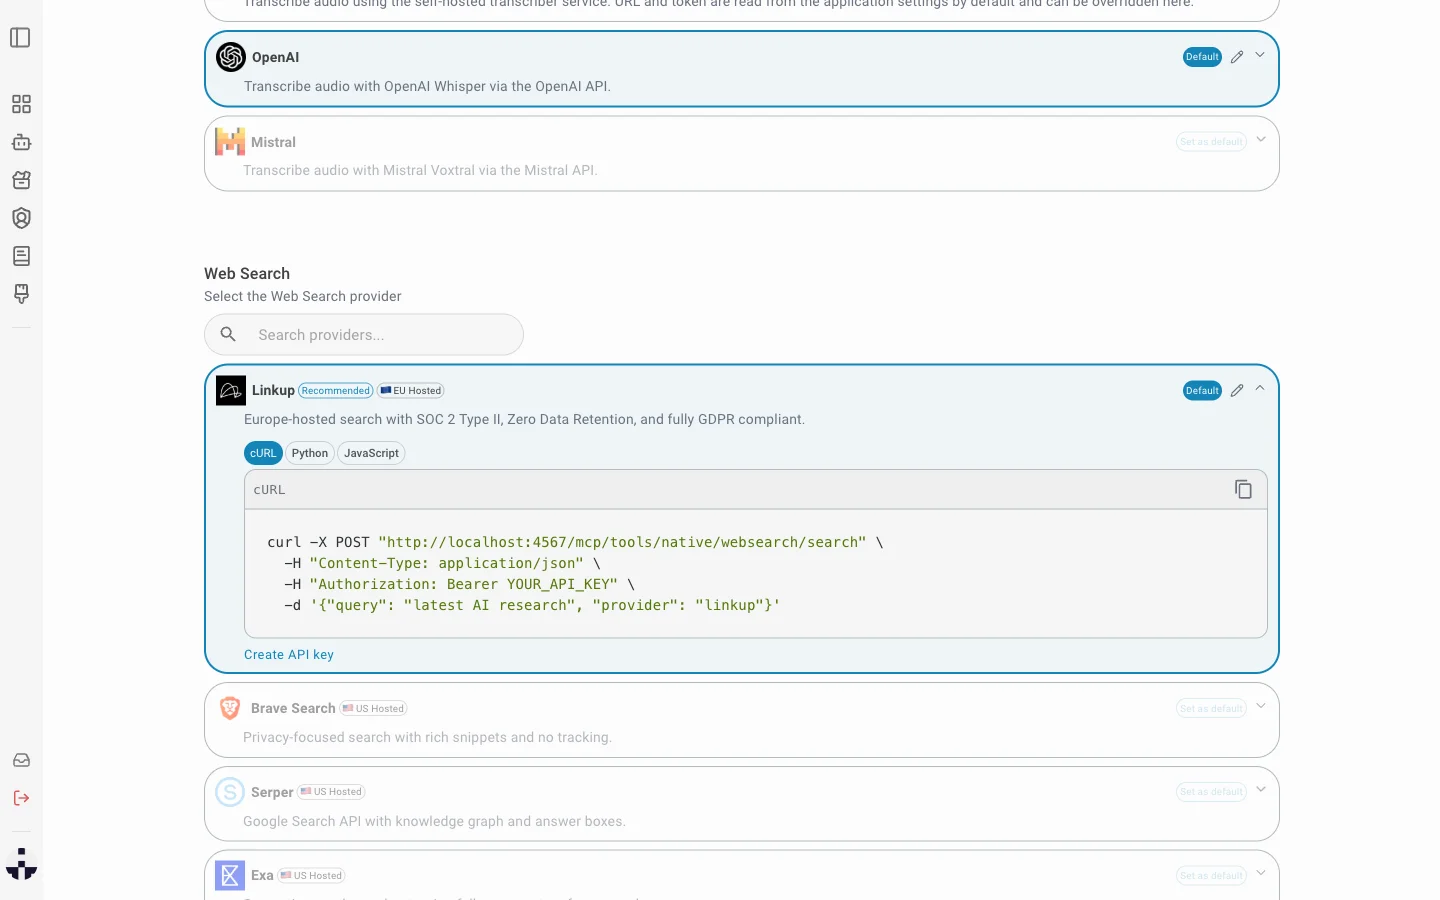Image resolution: width=1440 pixels, height=900 pixels.
Task: Select the cURL code tab
Action: [263, 453]
